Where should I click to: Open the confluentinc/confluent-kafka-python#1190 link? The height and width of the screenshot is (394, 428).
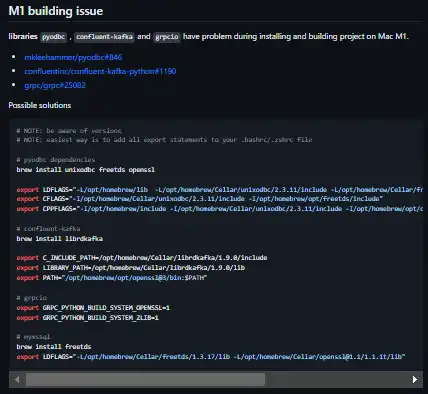[x=100, y=71]
